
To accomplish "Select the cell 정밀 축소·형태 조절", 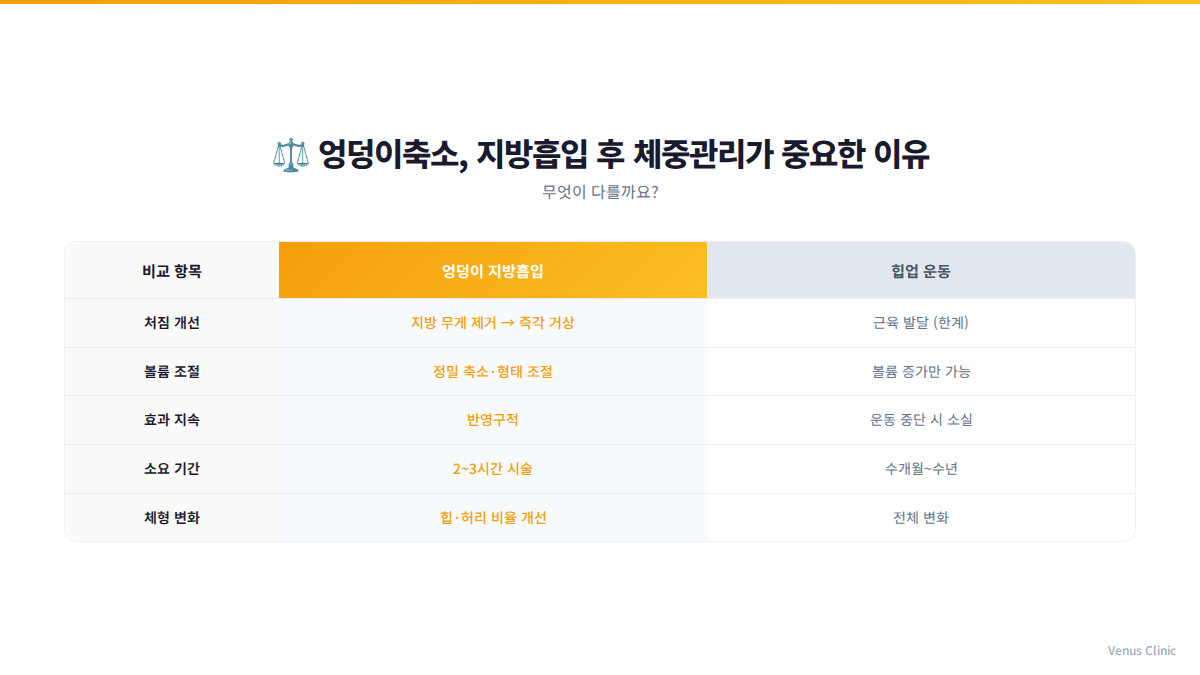I will 493,372.
